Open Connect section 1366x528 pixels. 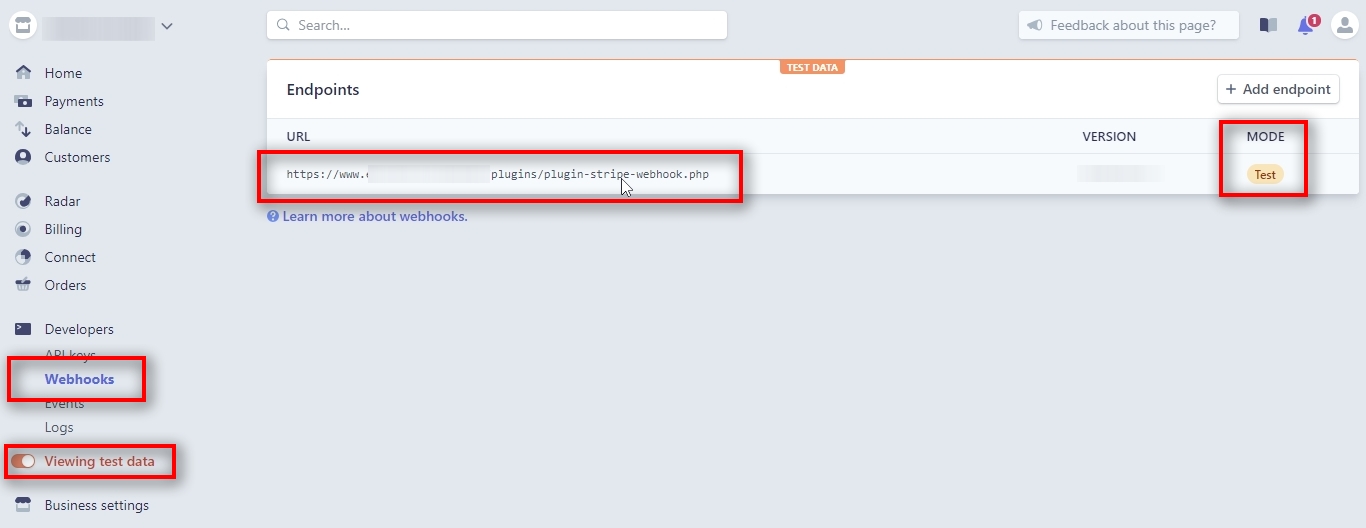[70, 257]
